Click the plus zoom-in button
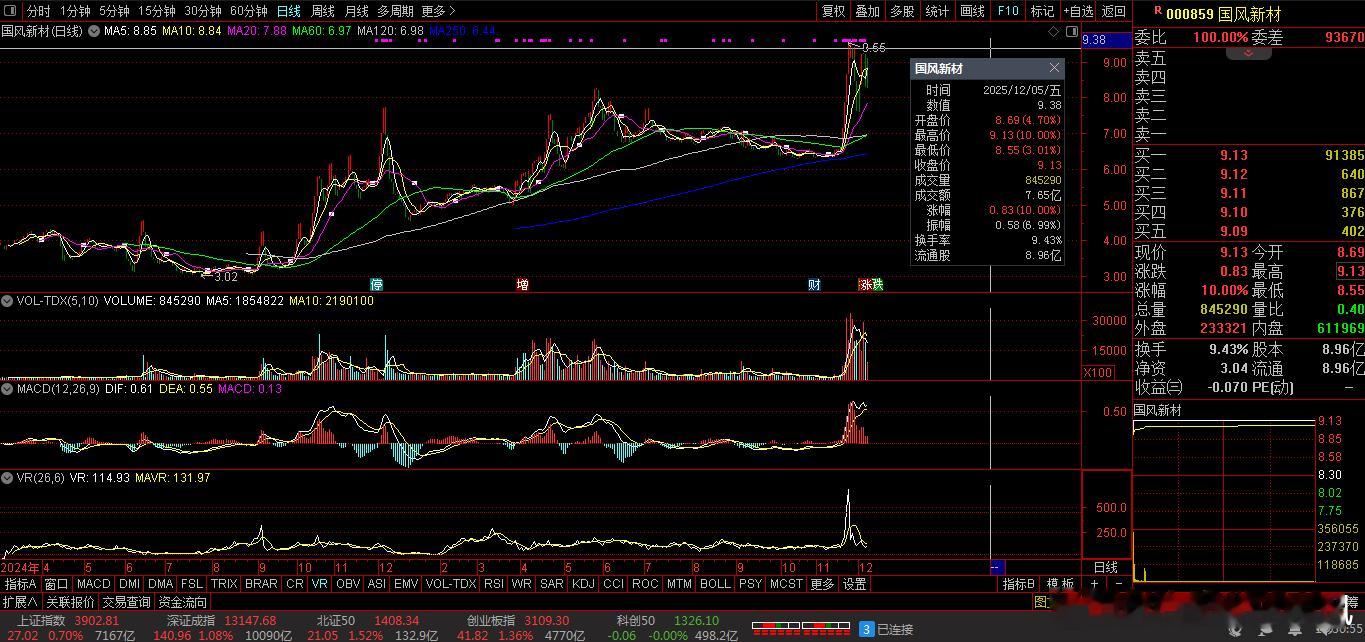 (1094, 584)
